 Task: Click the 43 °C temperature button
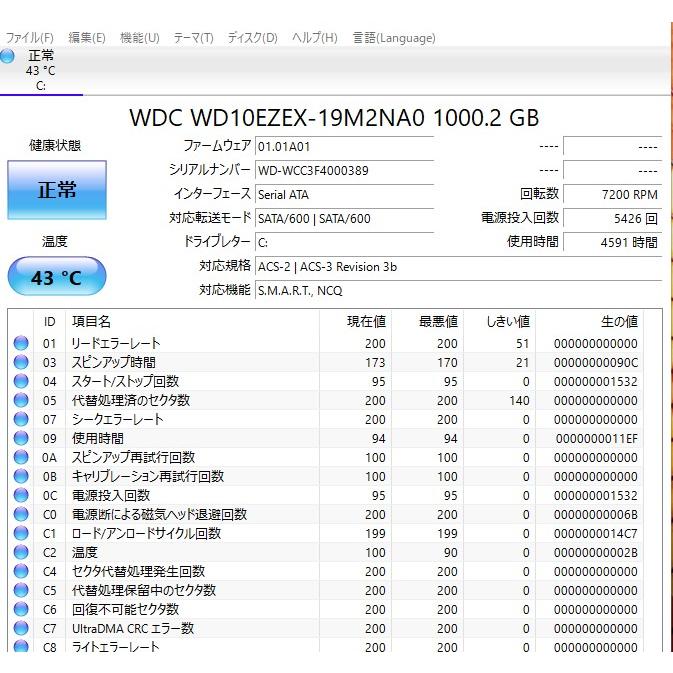57,276
